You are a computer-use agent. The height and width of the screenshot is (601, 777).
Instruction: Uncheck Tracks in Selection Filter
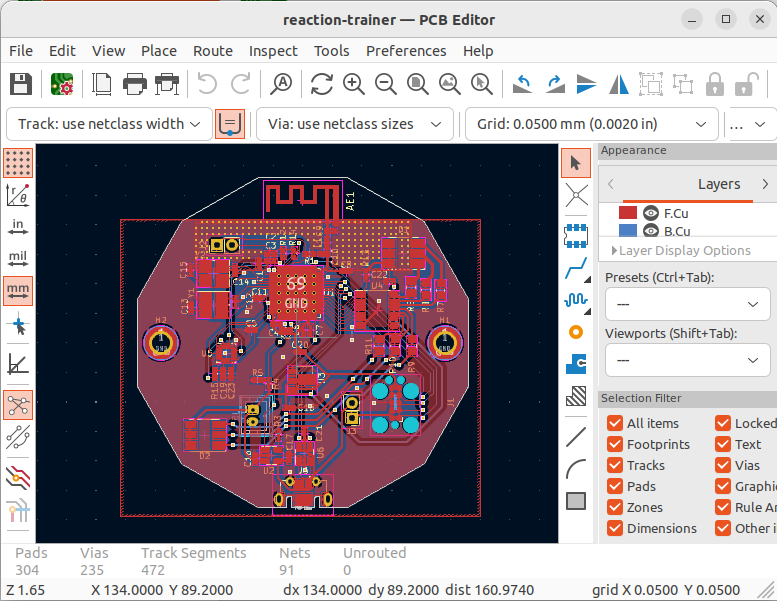coord(615,465)
